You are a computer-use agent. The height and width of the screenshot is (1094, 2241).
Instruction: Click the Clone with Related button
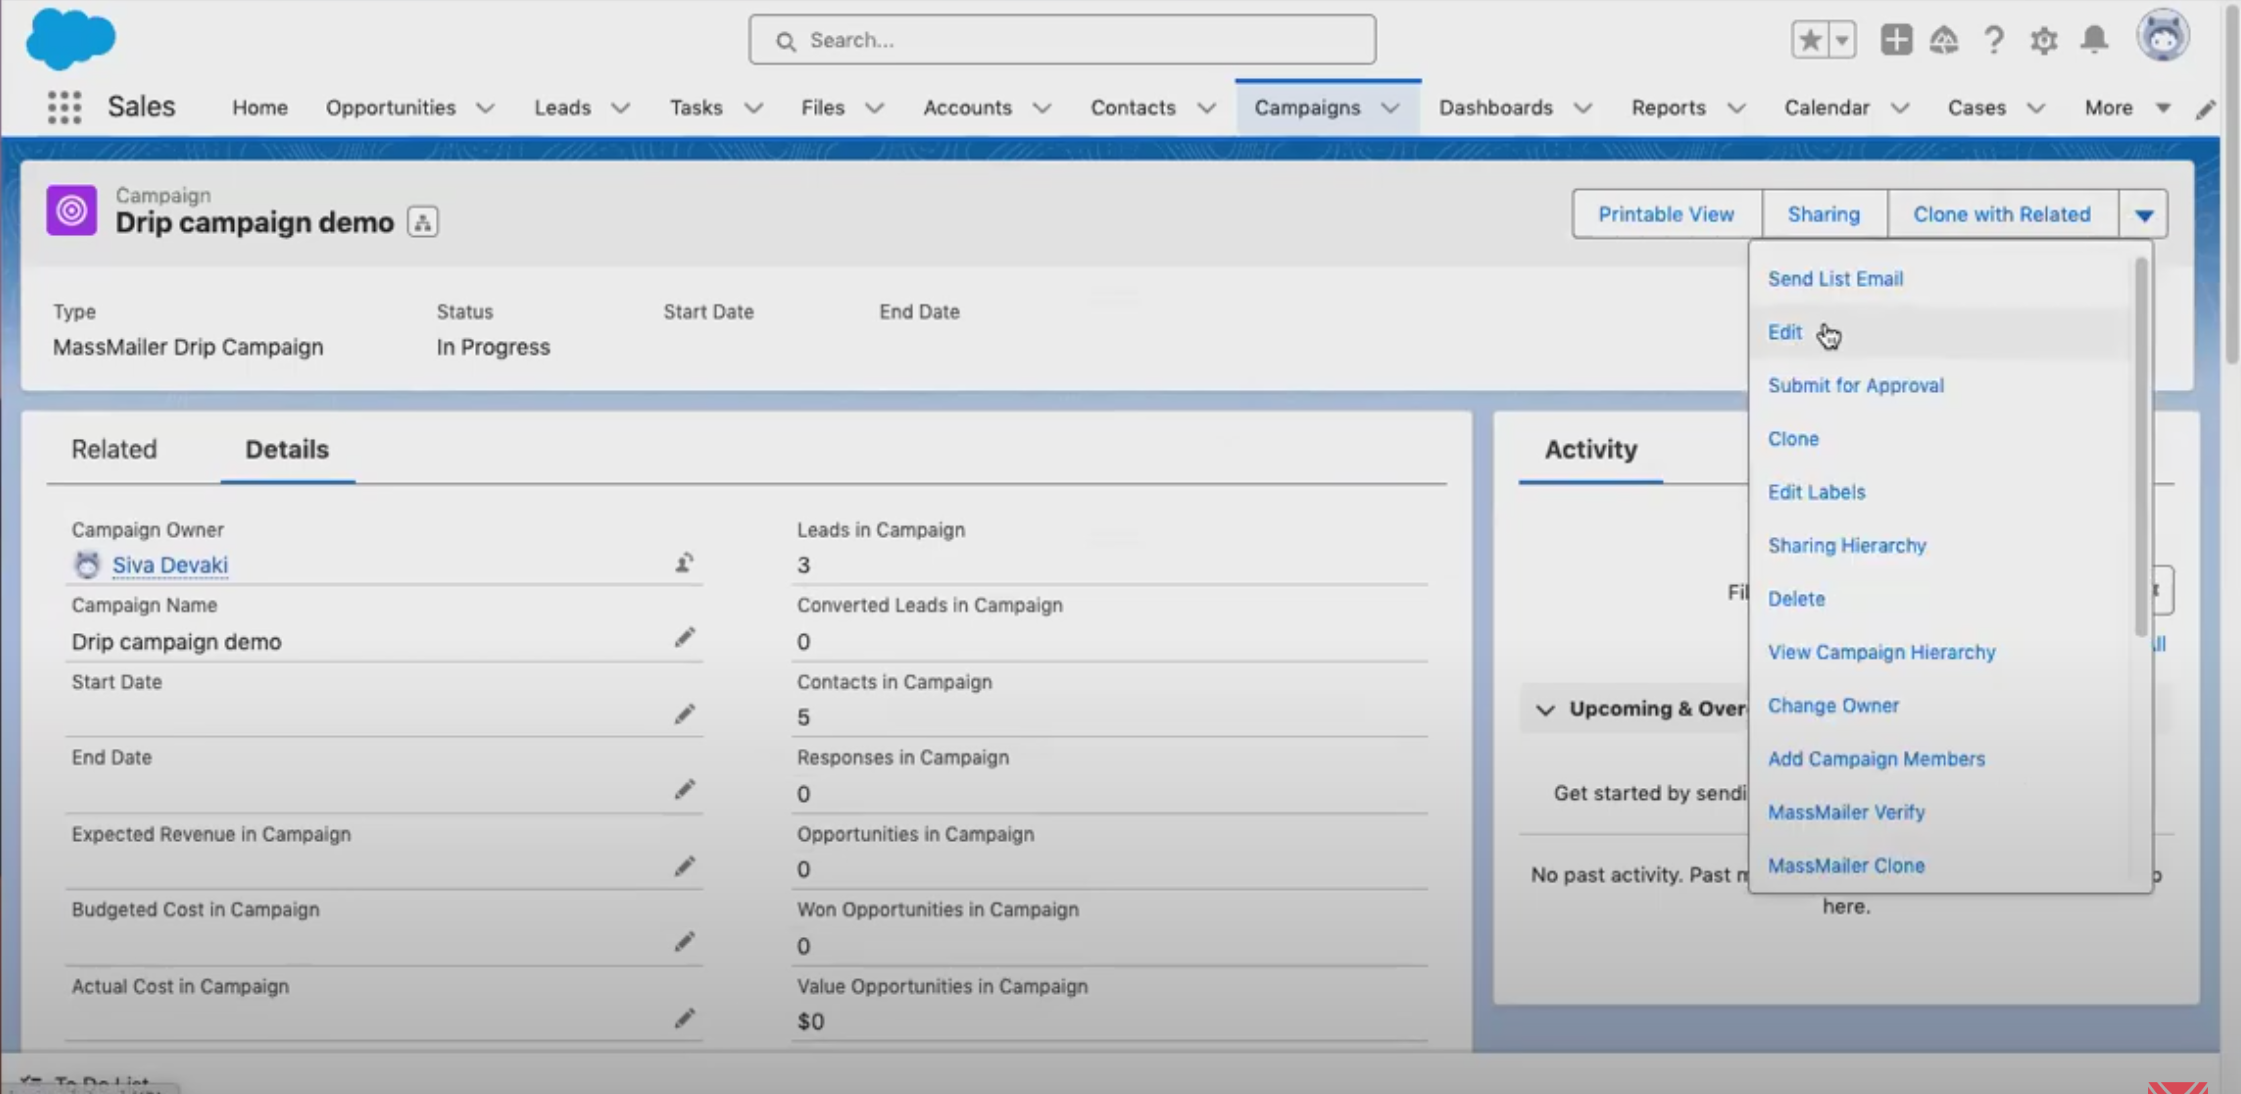(2001, 214)
